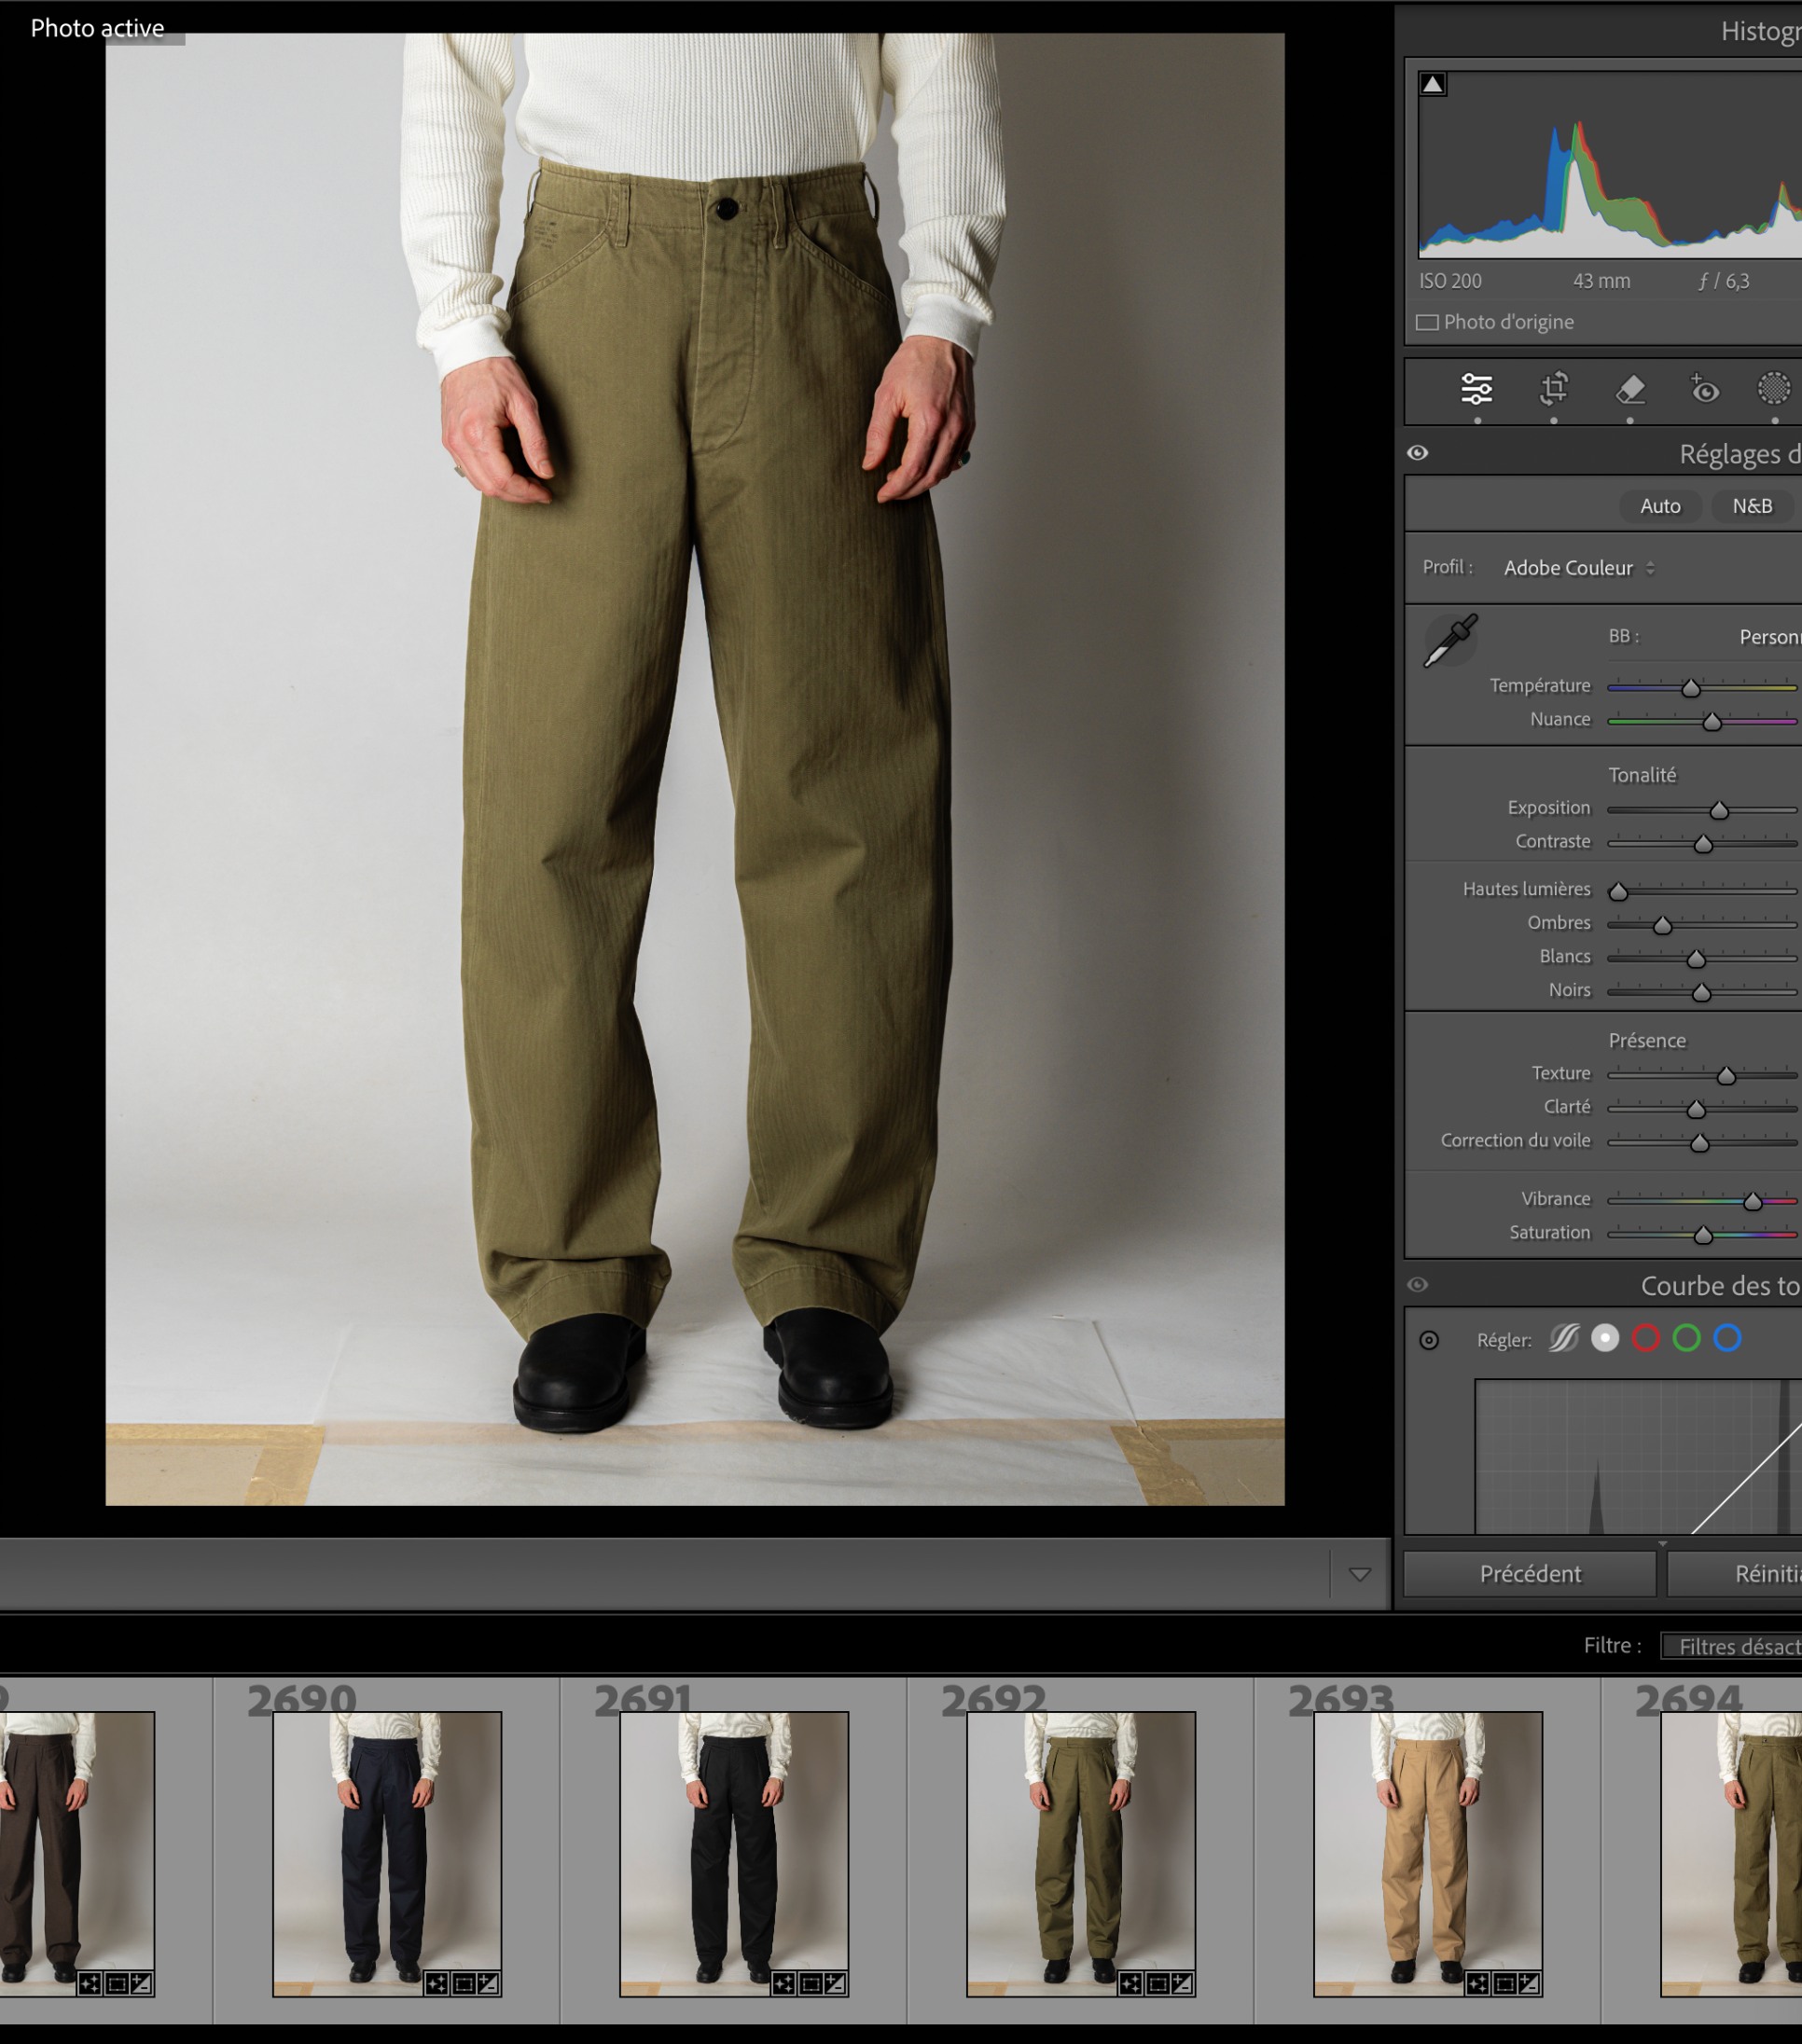
Task: Expand the toolbar options triangle
Action: tap(1359, 1574)
